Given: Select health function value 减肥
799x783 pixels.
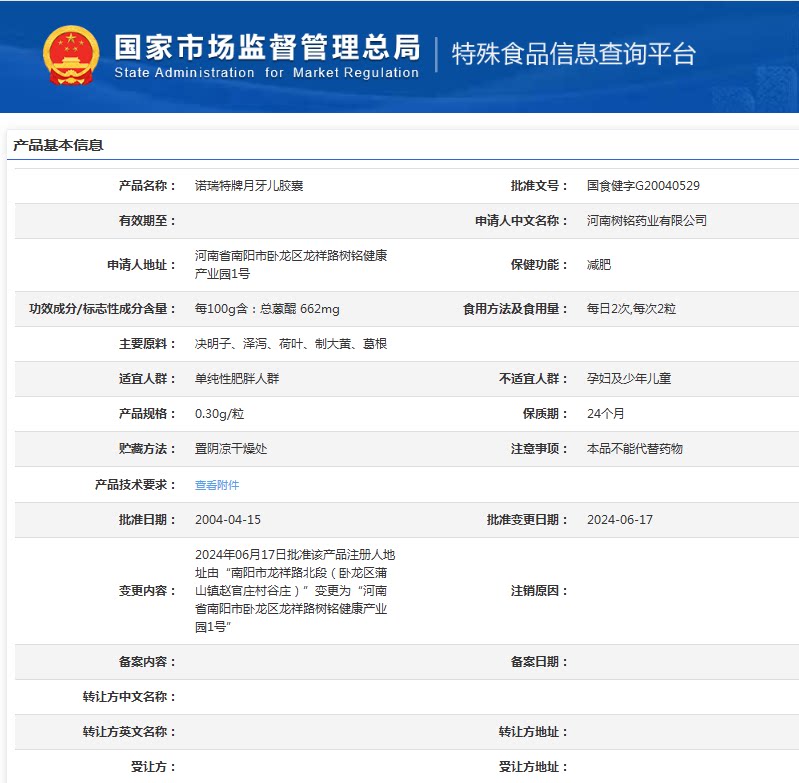Looking at the screenshot, I should pyautogui.click(x=599, y=264).
